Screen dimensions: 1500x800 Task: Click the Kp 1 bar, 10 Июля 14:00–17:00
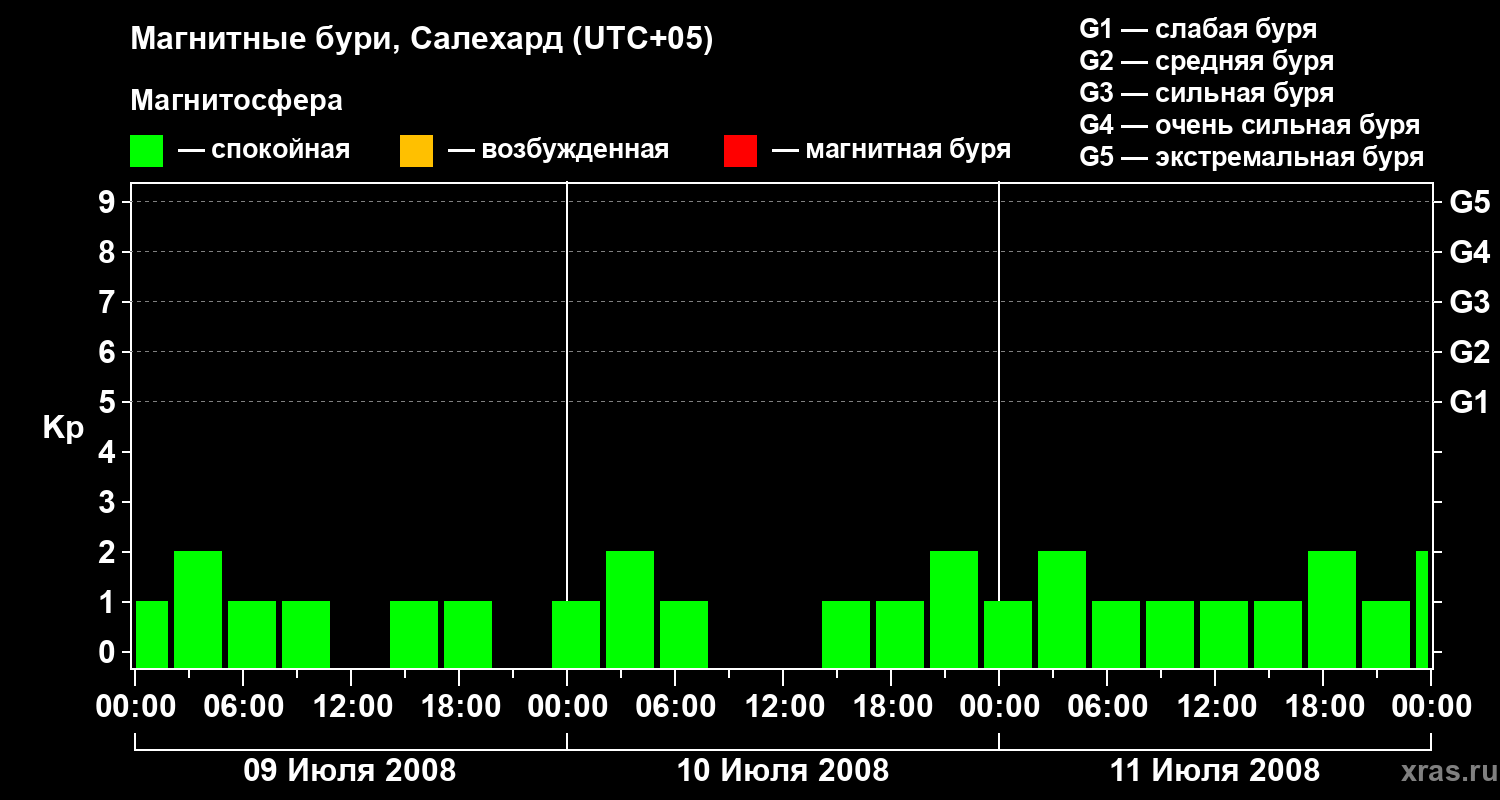pos(846,634)
